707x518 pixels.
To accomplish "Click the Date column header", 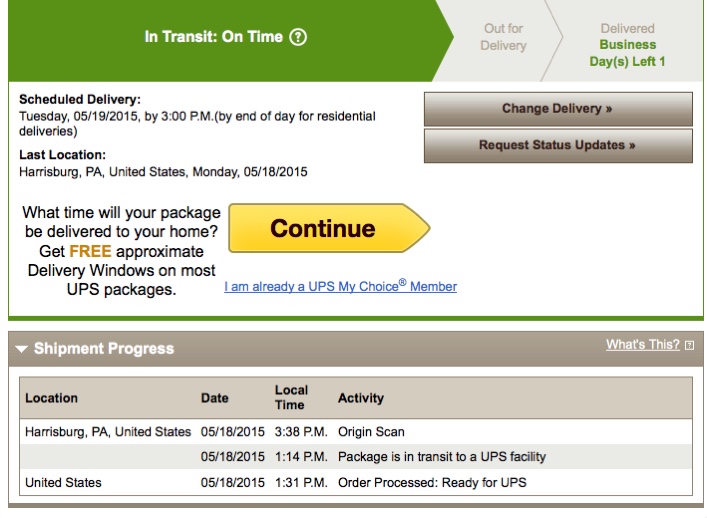I will tap(214, 398).
